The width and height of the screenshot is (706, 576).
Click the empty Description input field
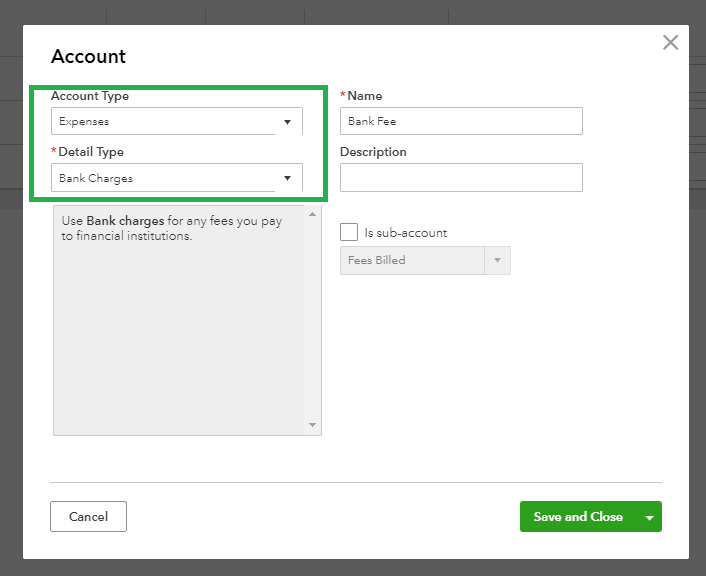coord(461,178)
